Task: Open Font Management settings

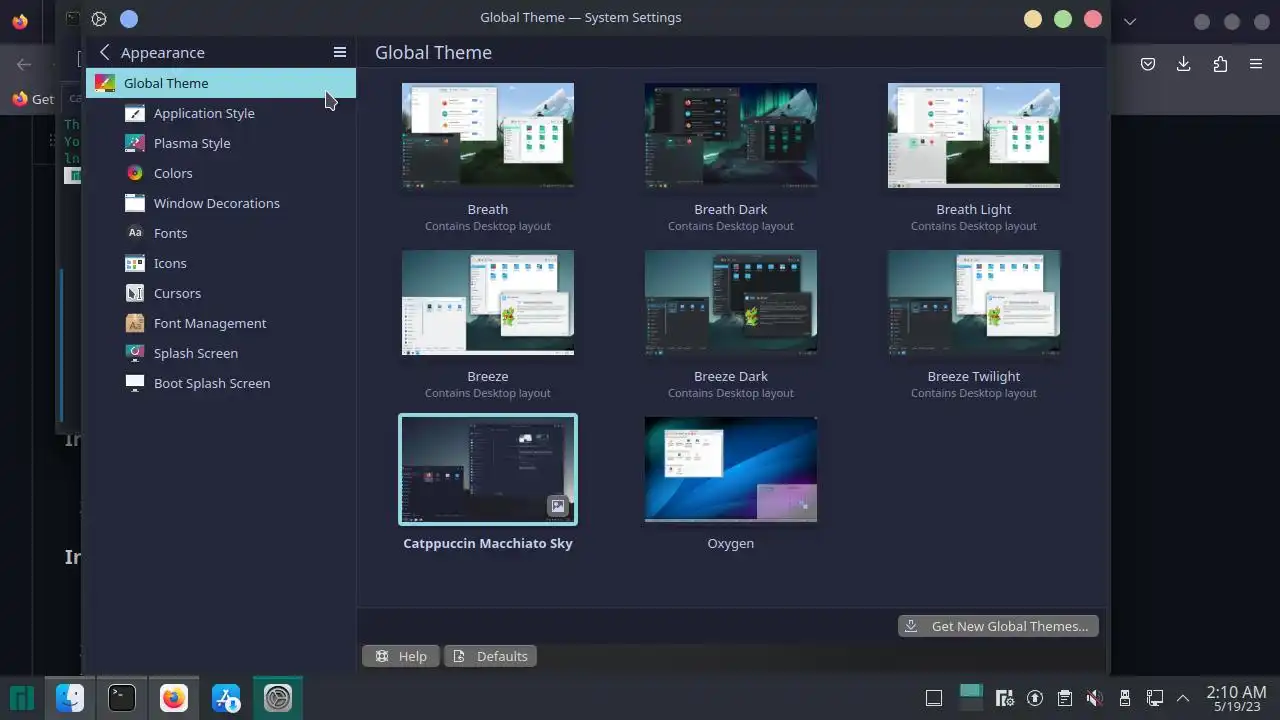Action: pyautogui.click(x=221, y=323)
